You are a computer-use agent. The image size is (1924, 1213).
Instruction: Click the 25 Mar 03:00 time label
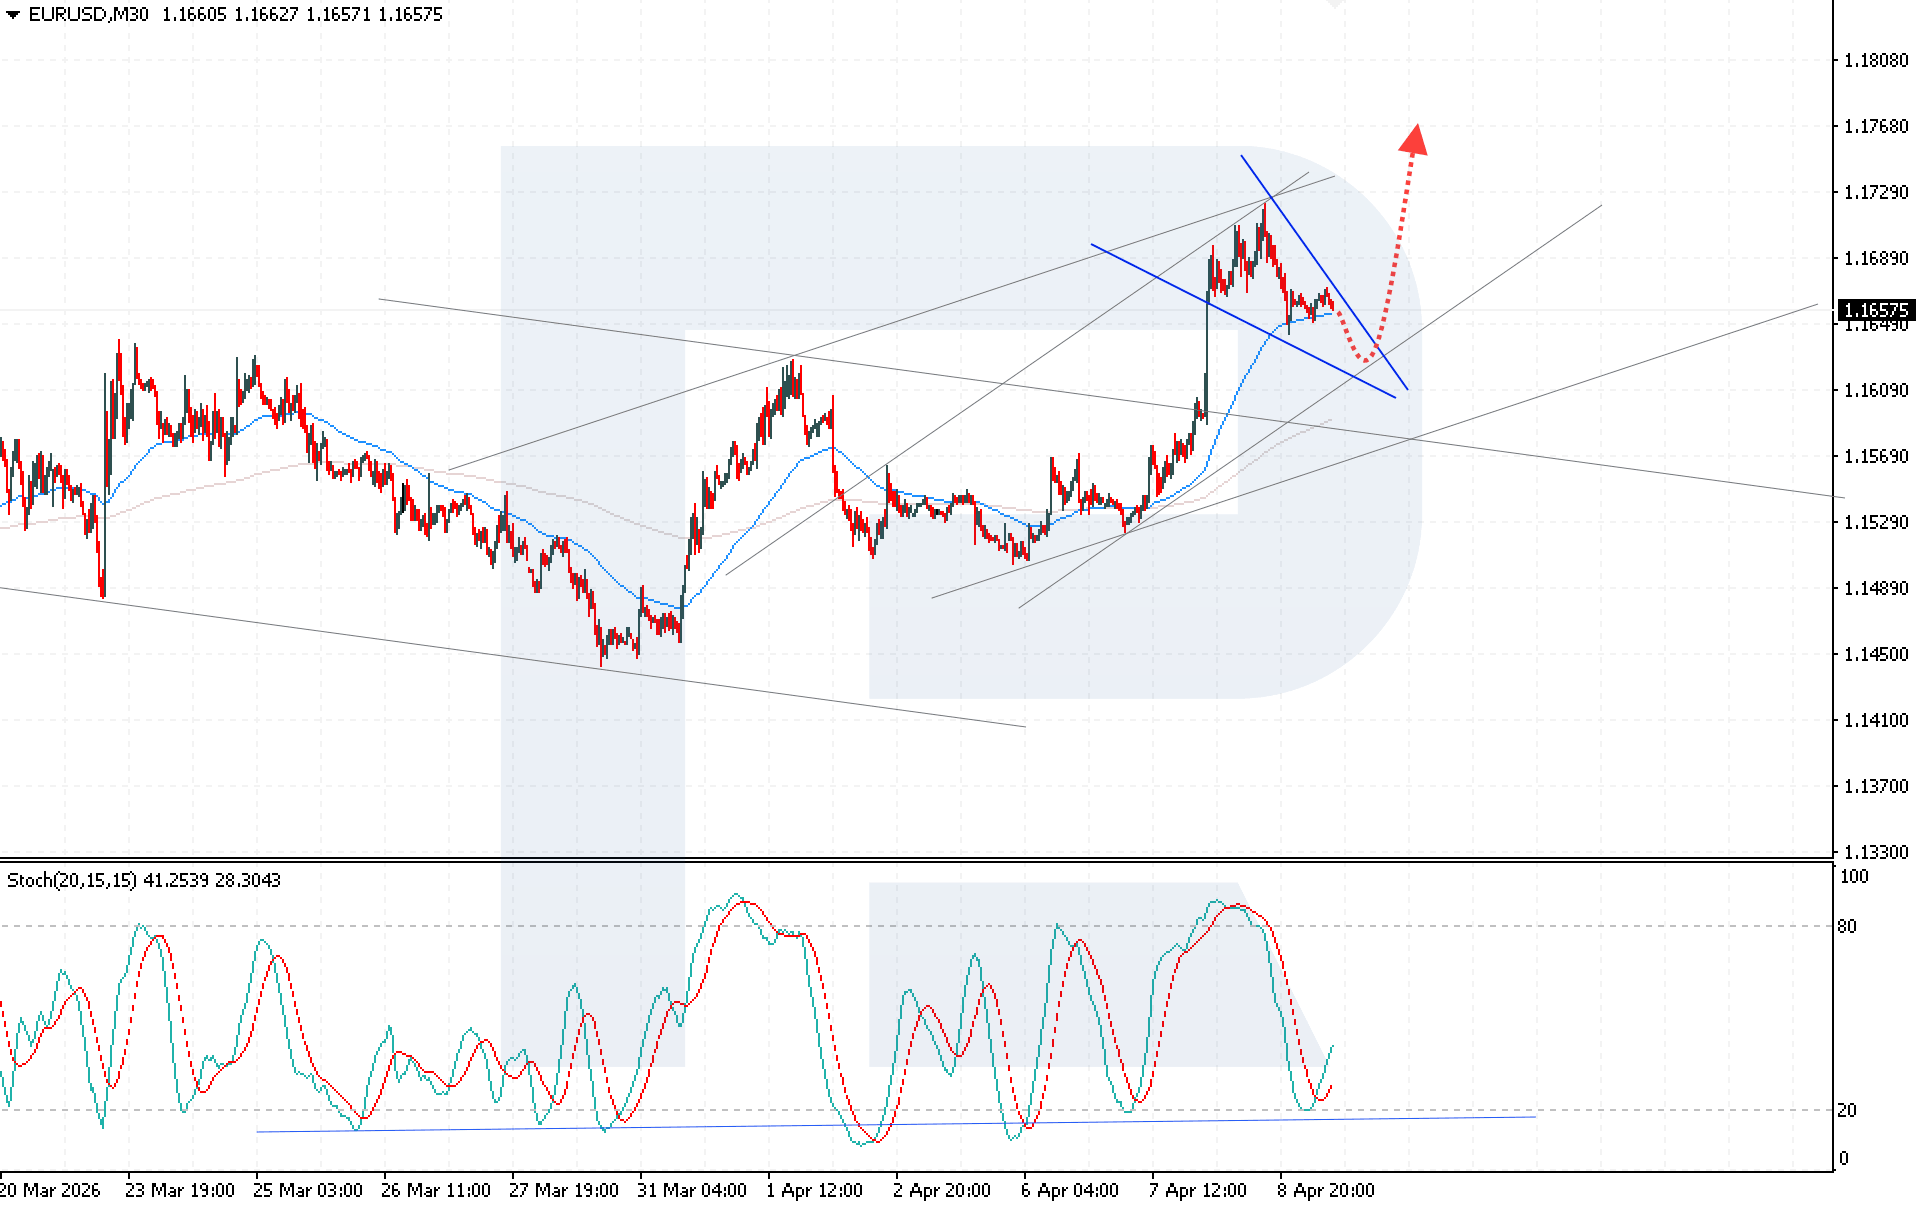[x=307, y=1190]
